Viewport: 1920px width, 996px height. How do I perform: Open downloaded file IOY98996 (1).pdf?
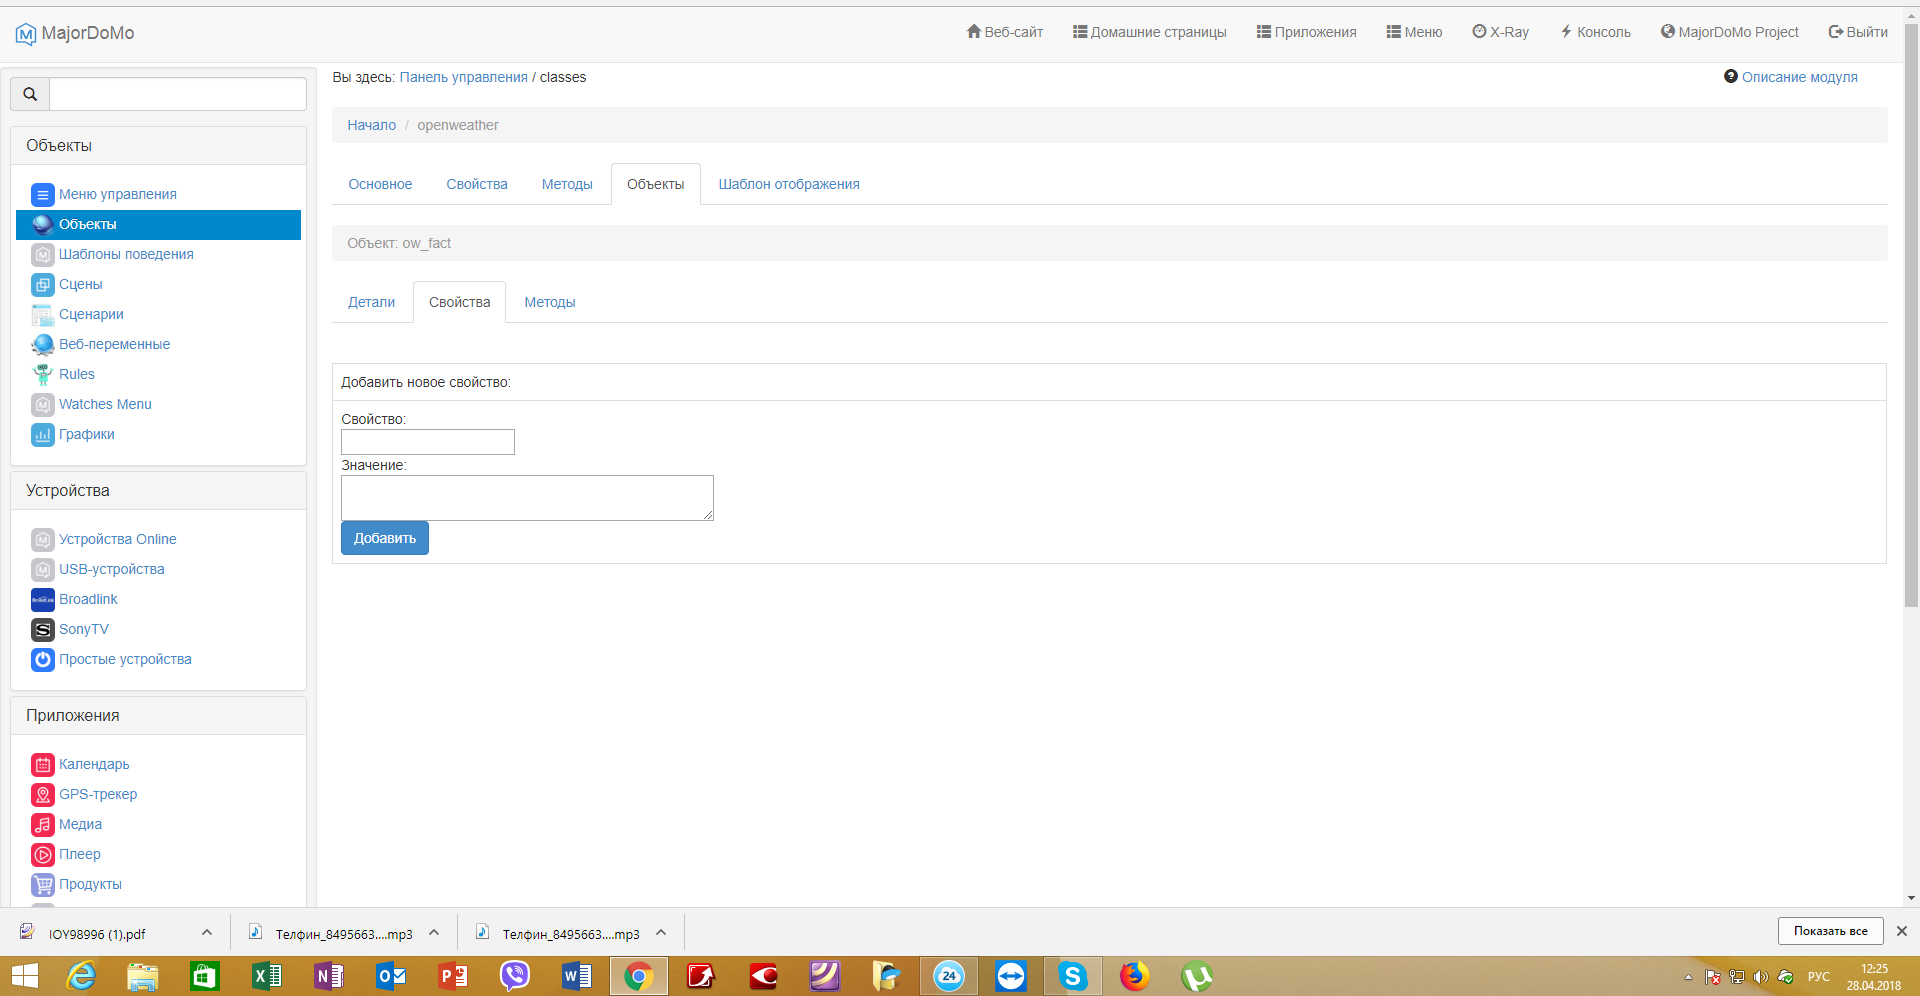(97, 934)
